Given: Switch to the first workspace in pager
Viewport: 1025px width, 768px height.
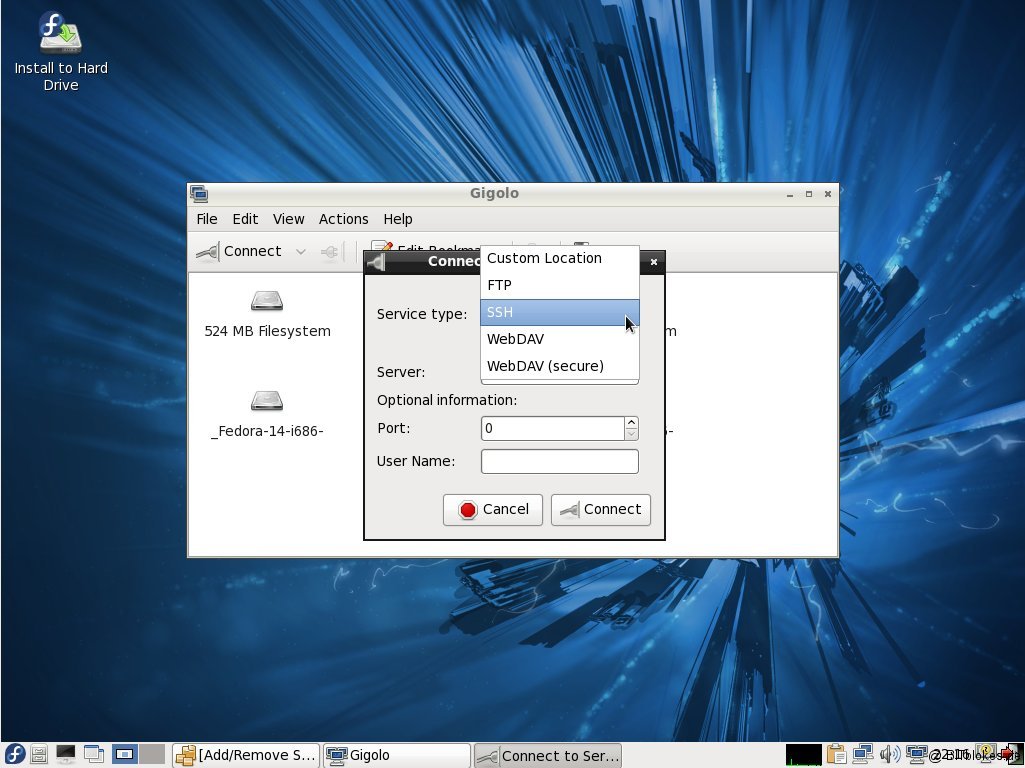Looking at the screenshot, I should (x=124, y=754).
